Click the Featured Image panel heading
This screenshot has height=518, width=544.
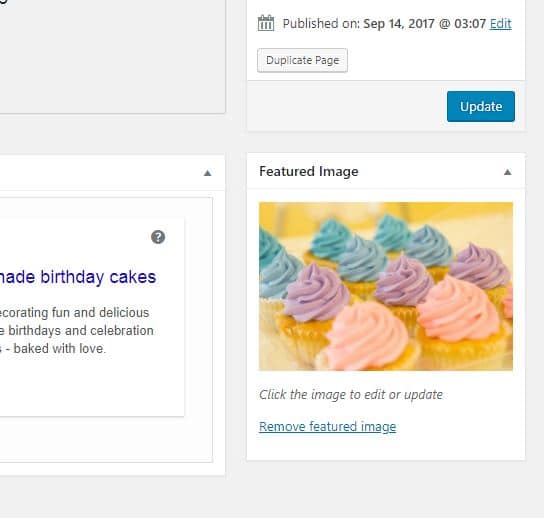pos(309,171)
